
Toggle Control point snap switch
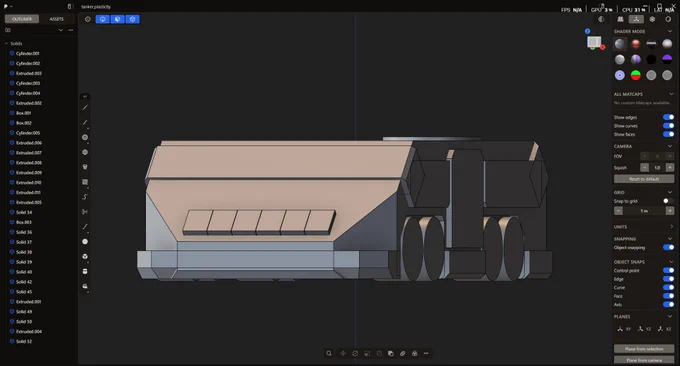click(668, 270)
